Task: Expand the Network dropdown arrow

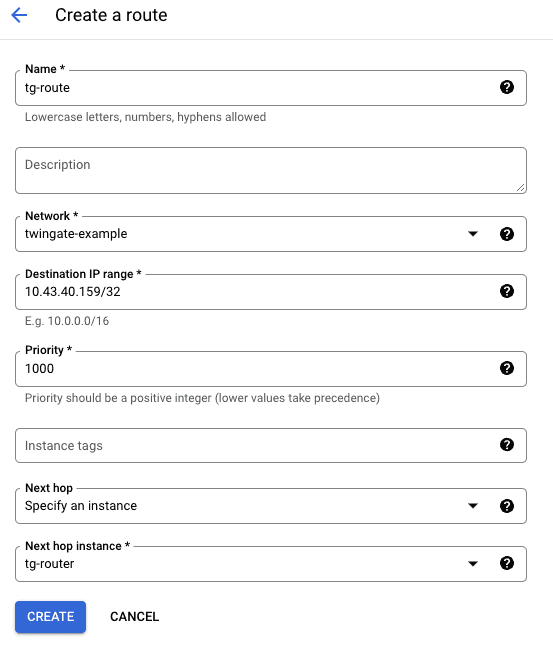Action: 473,234
